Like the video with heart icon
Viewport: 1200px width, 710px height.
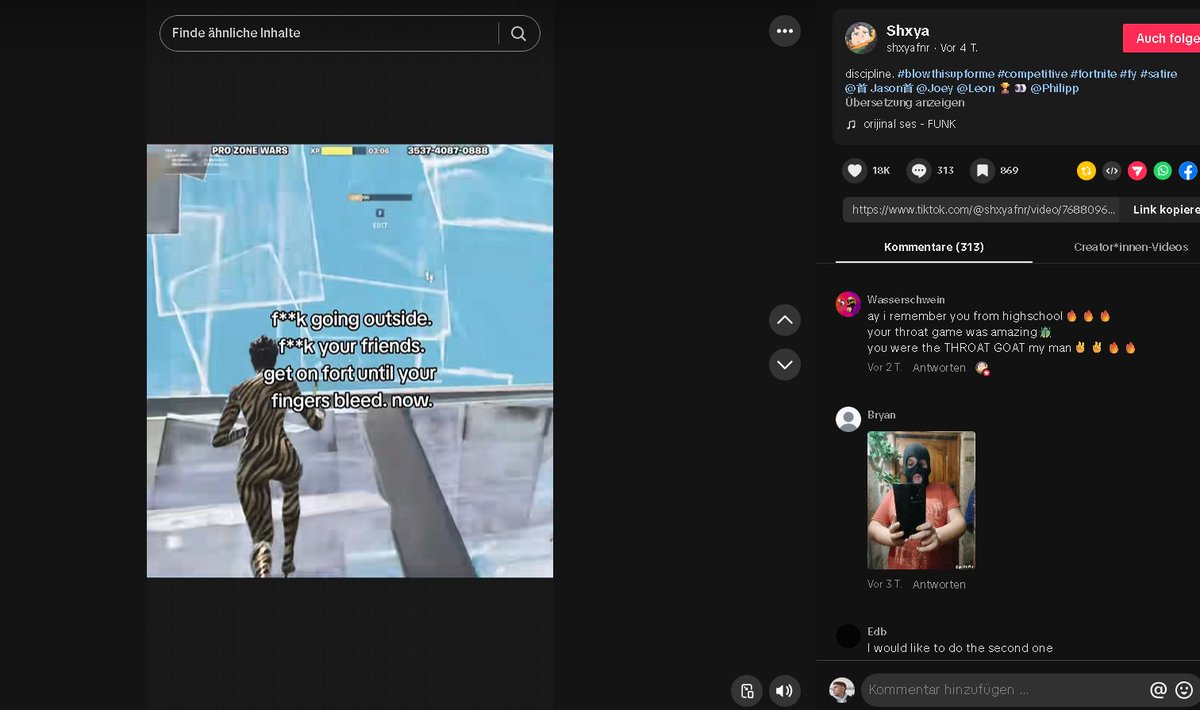(854, 171)
